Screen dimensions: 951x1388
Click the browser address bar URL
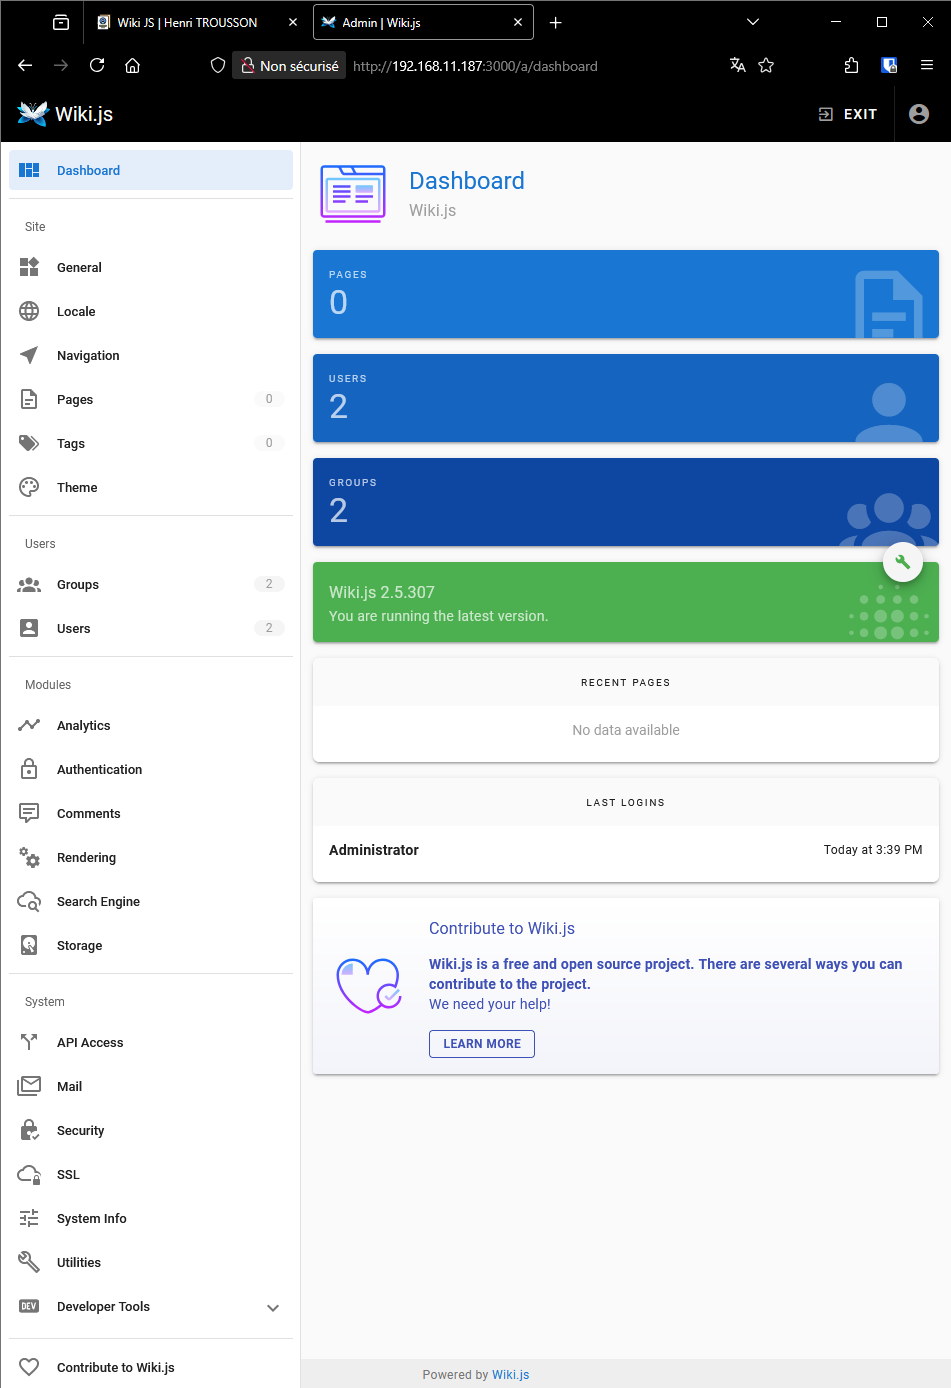(475, 66)
